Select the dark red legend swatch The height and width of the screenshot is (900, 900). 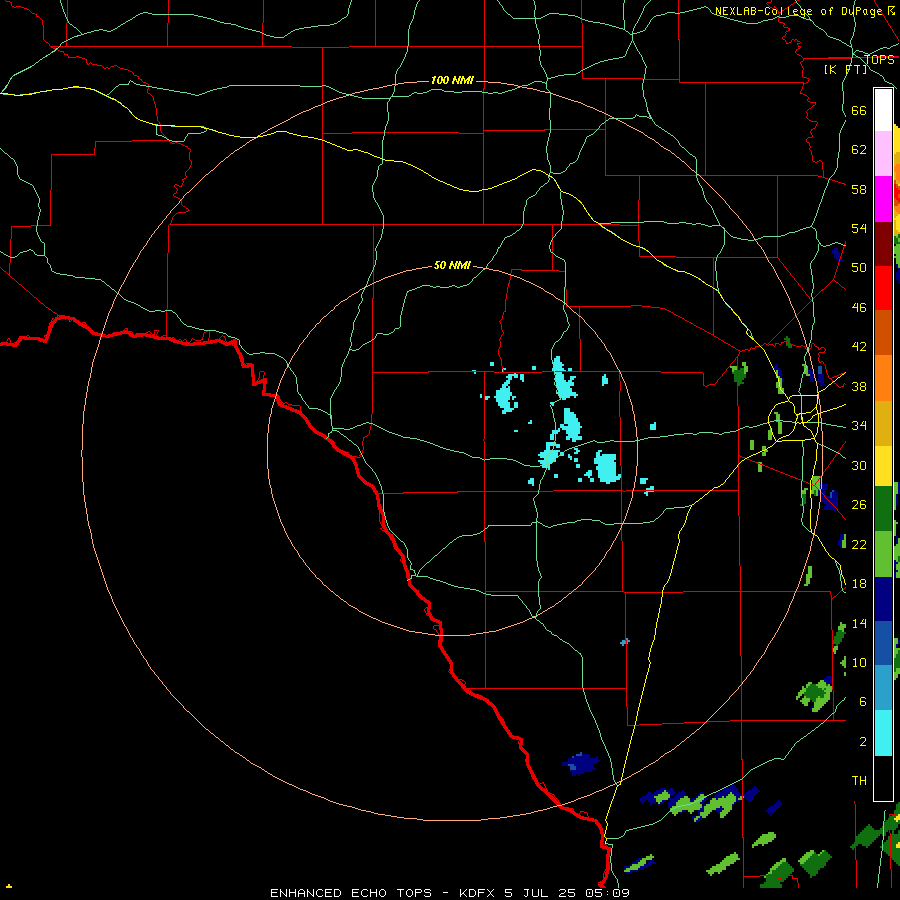click(883, 243)
